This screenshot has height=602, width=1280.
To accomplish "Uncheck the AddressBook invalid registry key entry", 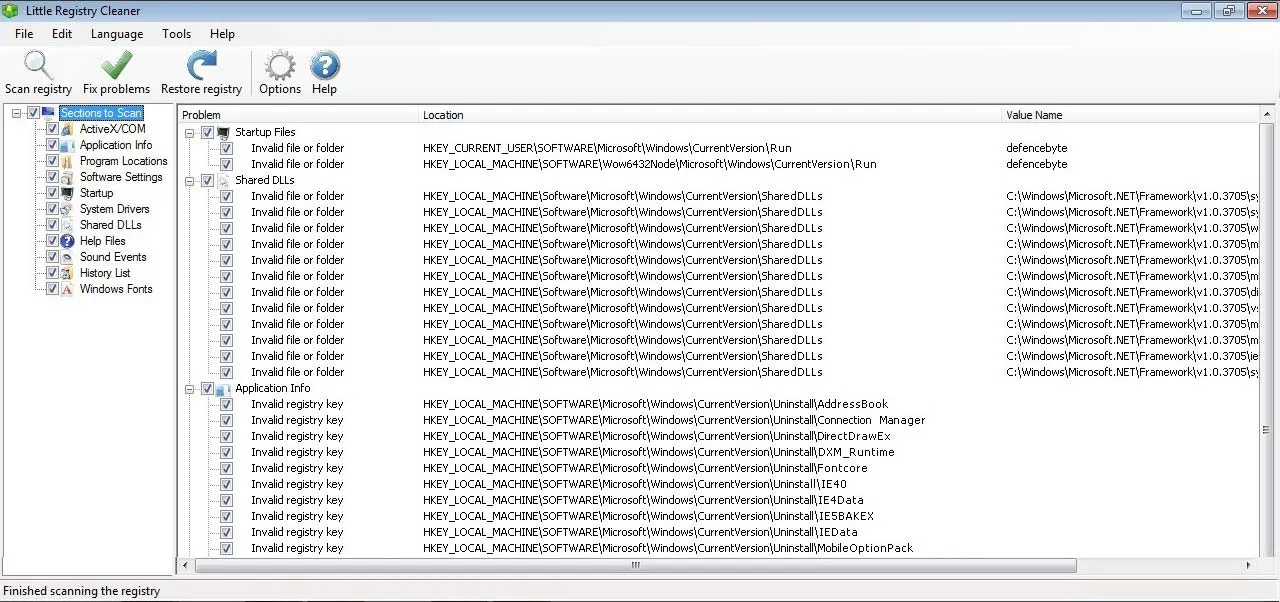I will [x=226, y=404].
